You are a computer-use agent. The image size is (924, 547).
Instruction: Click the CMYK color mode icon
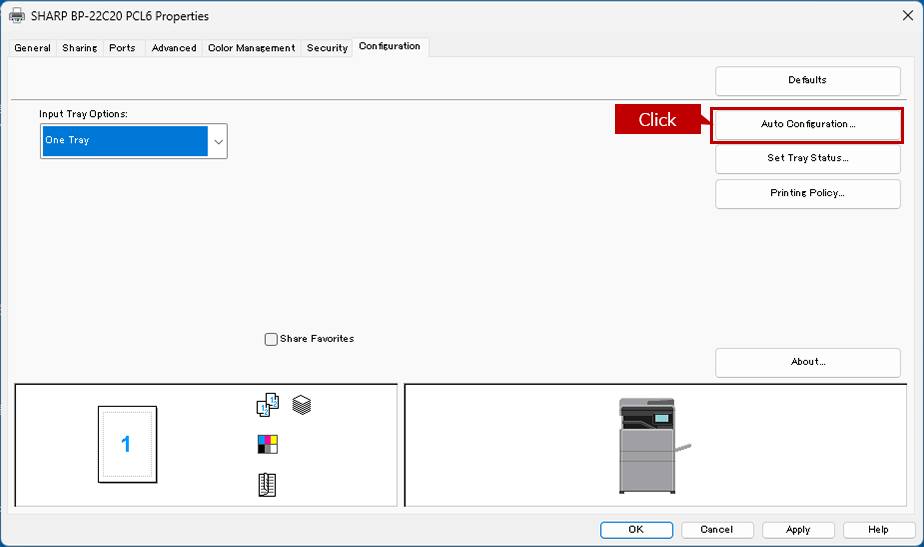[268, 444]
